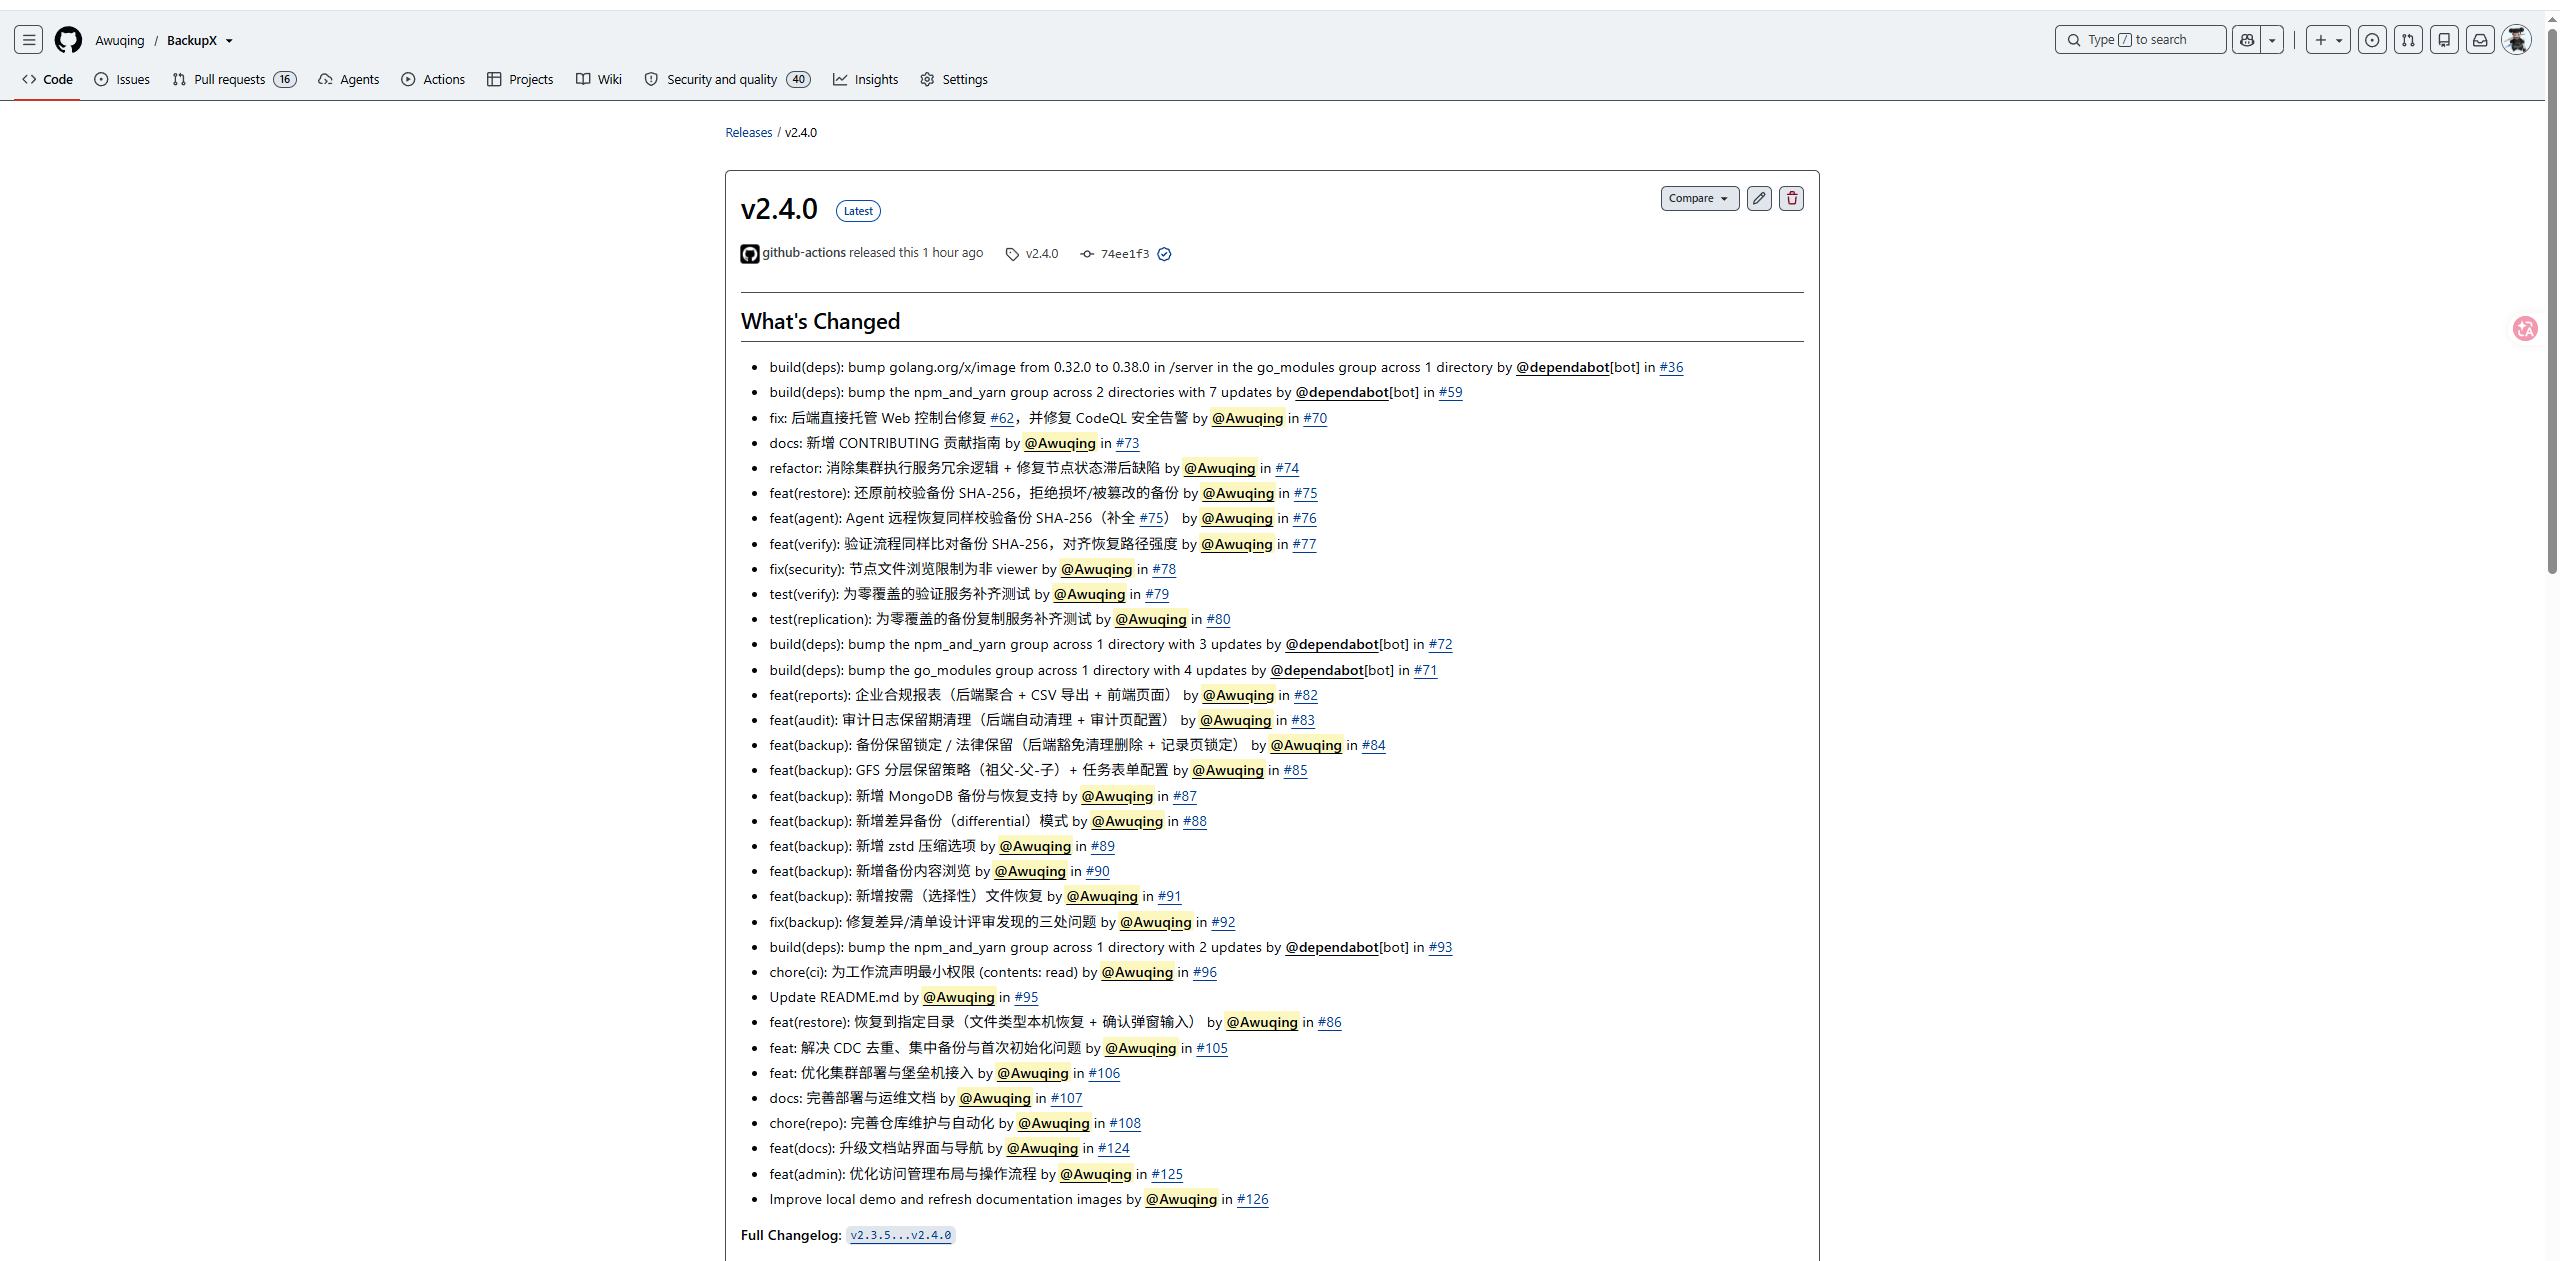Click the v2.4.0 release title heading
This screenshot has height=1261, width=2560.
tap(779, 209)
